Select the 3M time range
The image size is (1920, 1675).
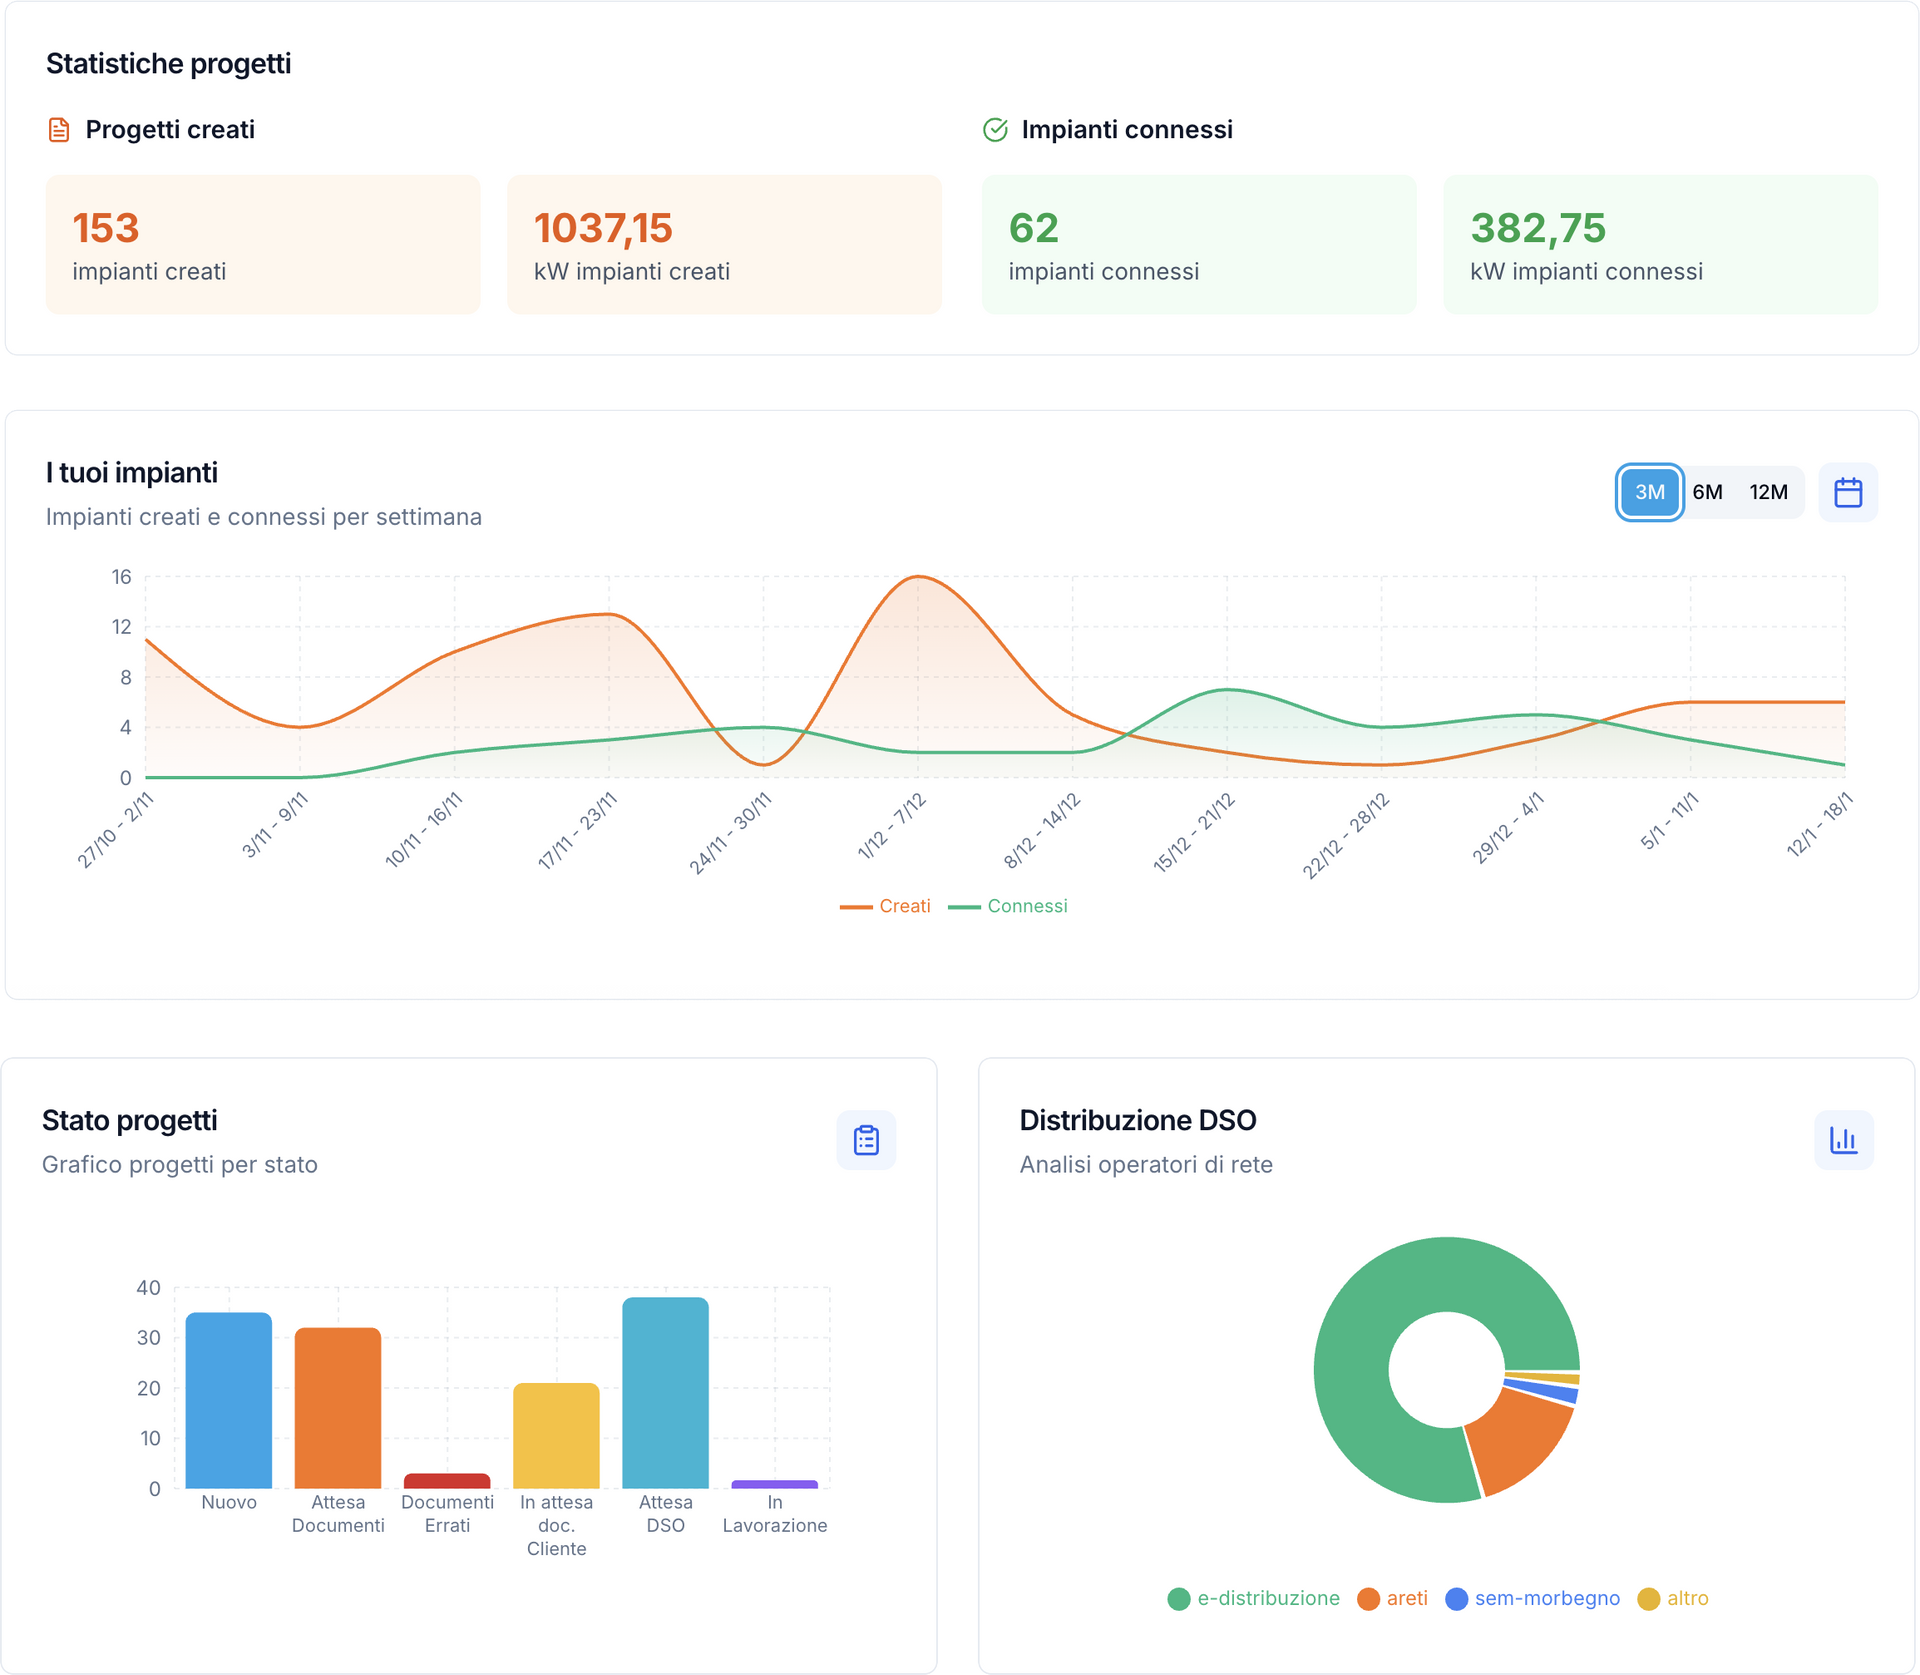point(1649,492)
